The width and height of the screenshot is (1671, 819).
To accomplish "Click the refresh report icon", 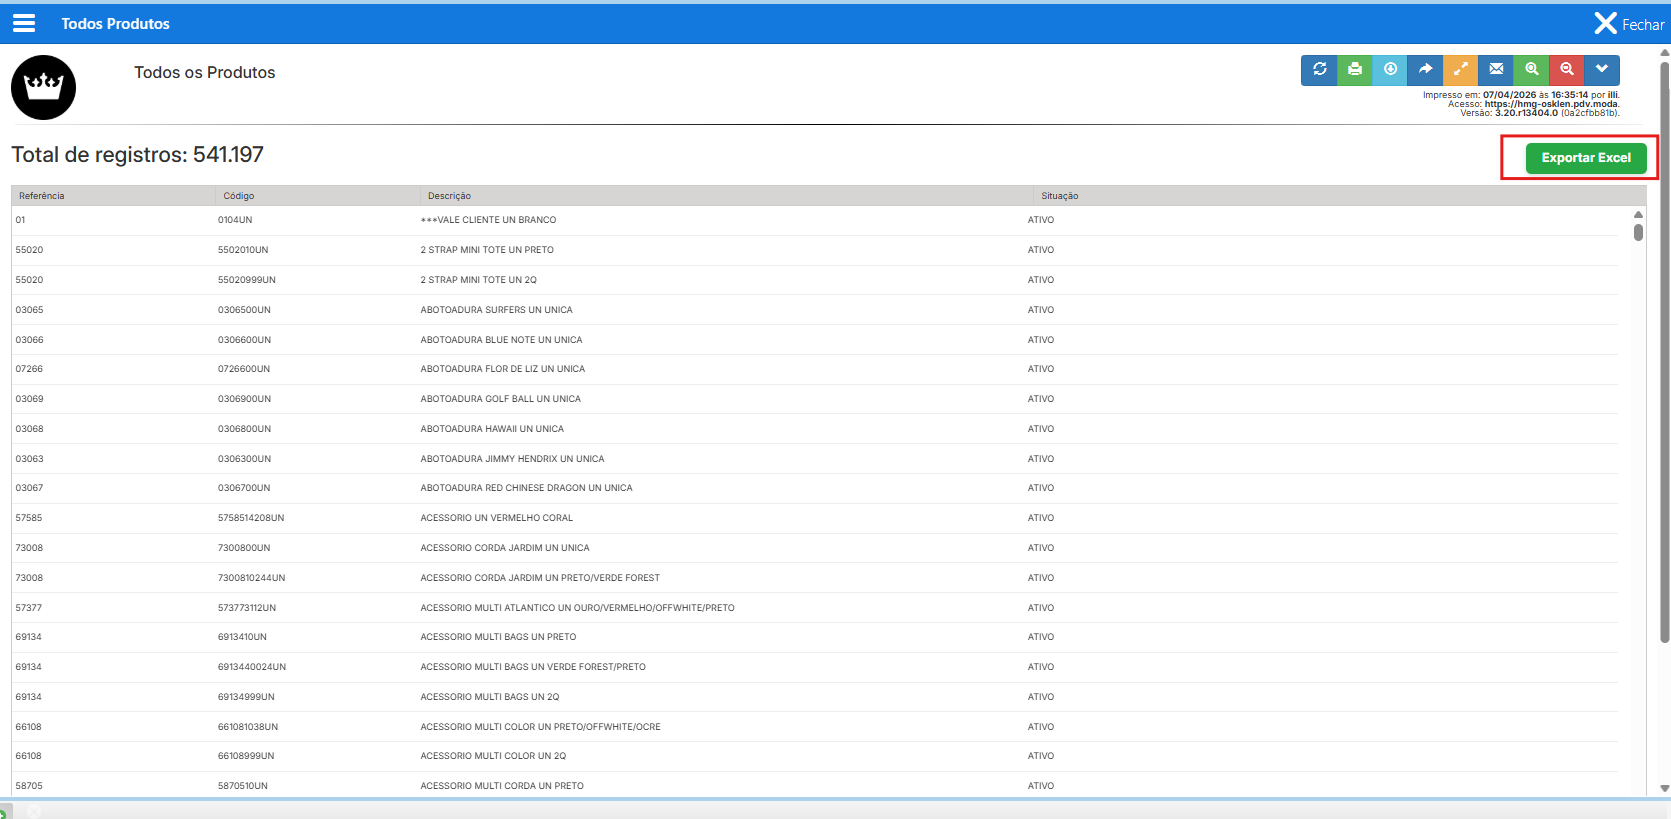I will (x=1319, y=70).
